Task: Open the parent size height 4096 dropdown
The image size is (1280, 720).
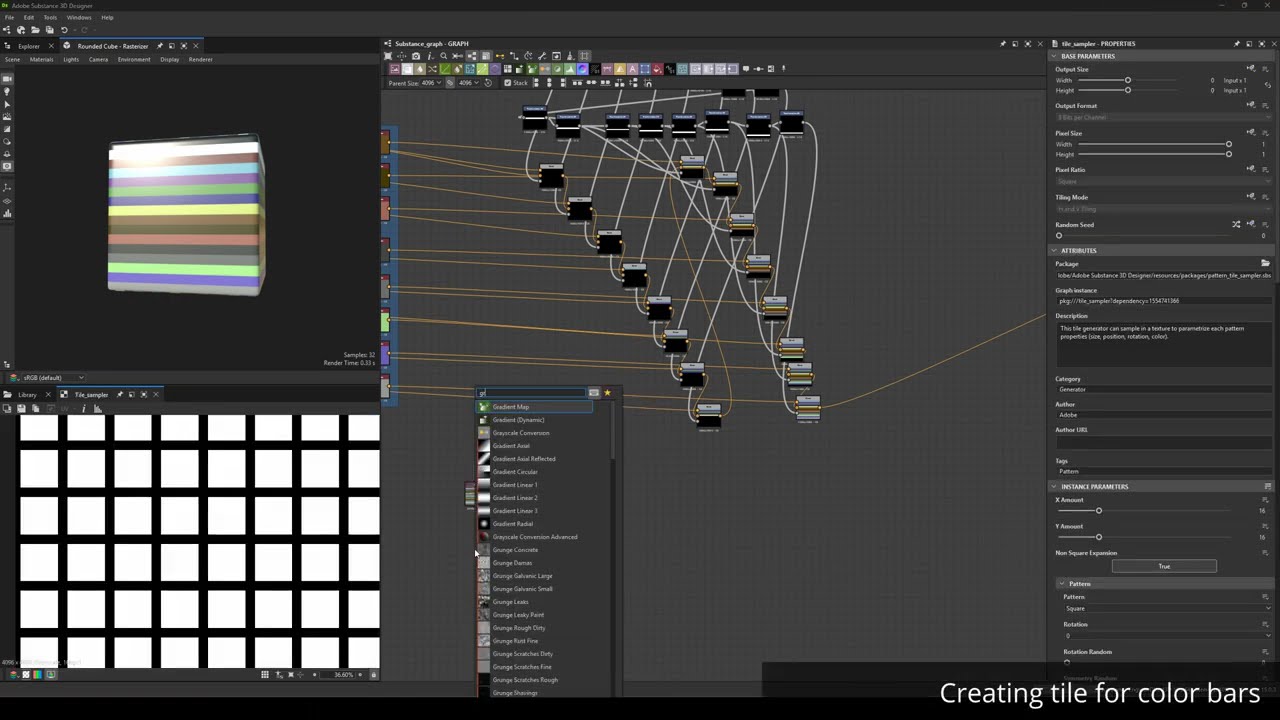Action: (x=468, y=83)
